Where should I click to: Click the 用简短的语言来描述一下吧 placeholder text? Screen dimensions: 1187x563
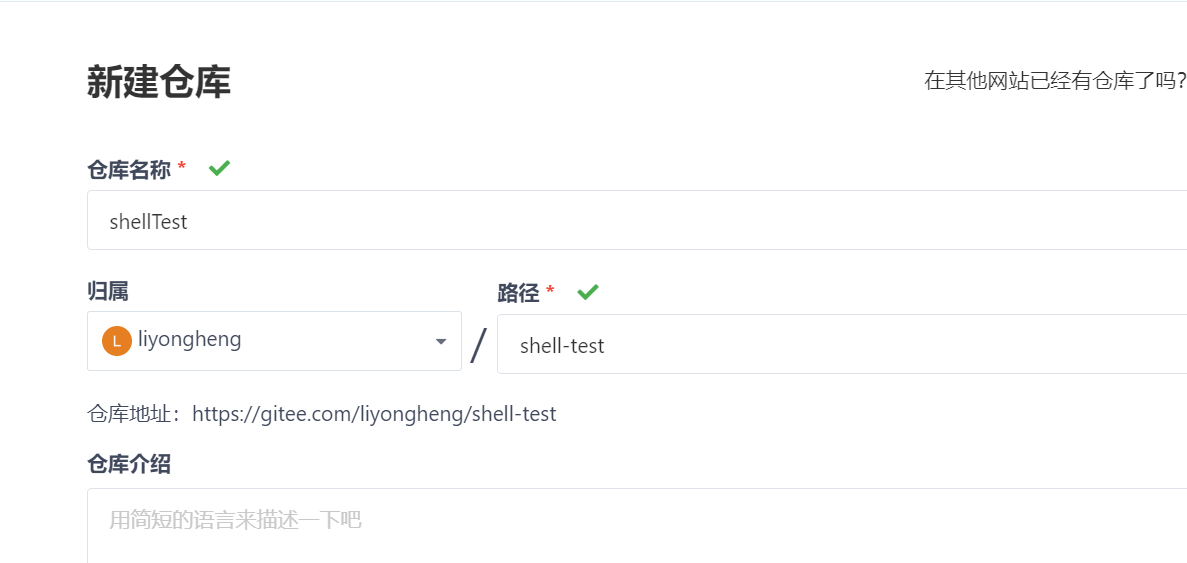(235, 520)
